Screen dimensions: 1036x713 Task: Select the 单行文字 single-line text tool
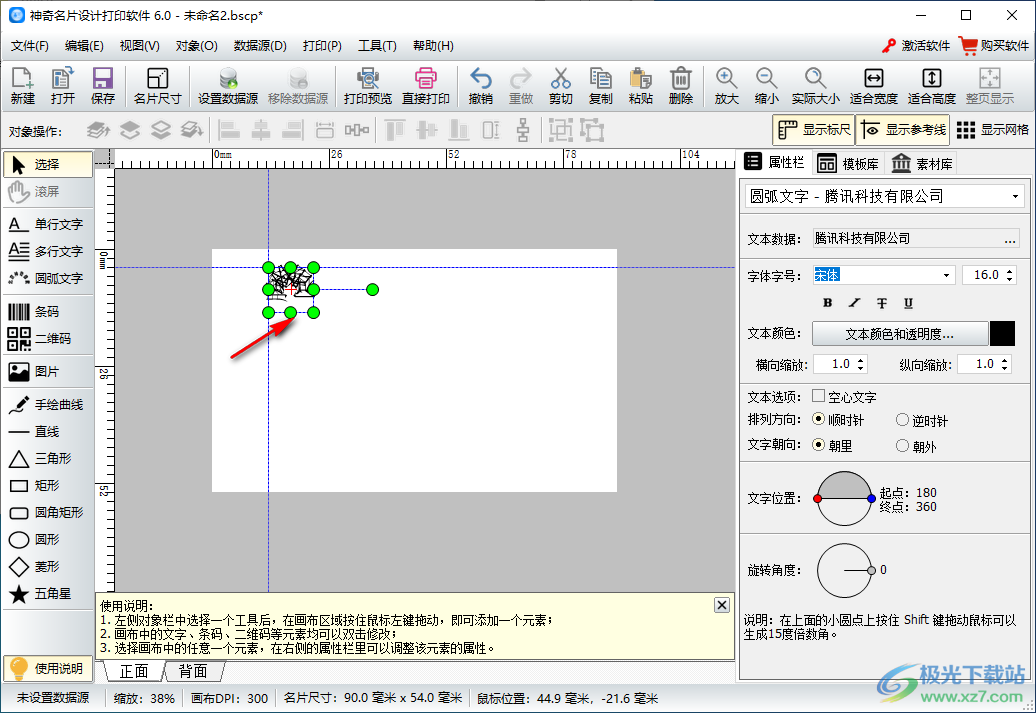click(x=48, y=225)
